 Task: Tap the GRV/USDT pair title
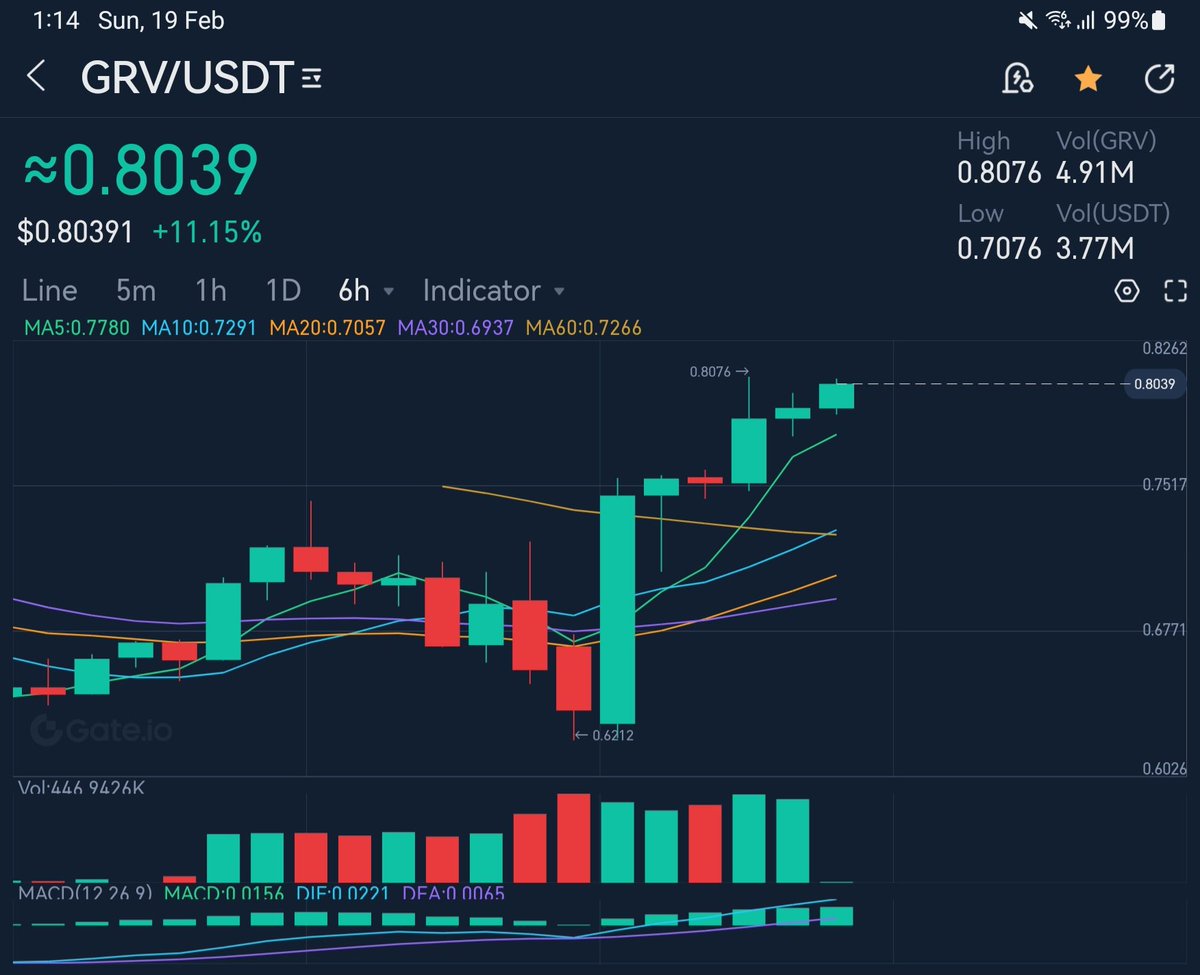click(187, 78)
